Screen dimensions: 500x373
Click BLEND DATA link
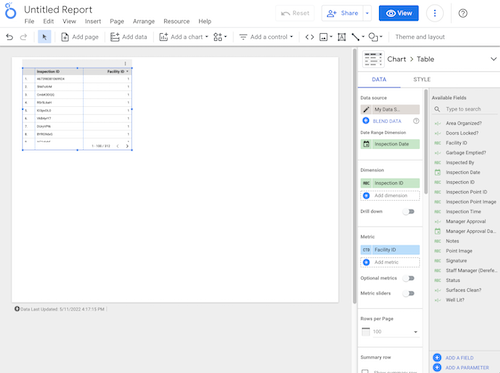(387, 121)
